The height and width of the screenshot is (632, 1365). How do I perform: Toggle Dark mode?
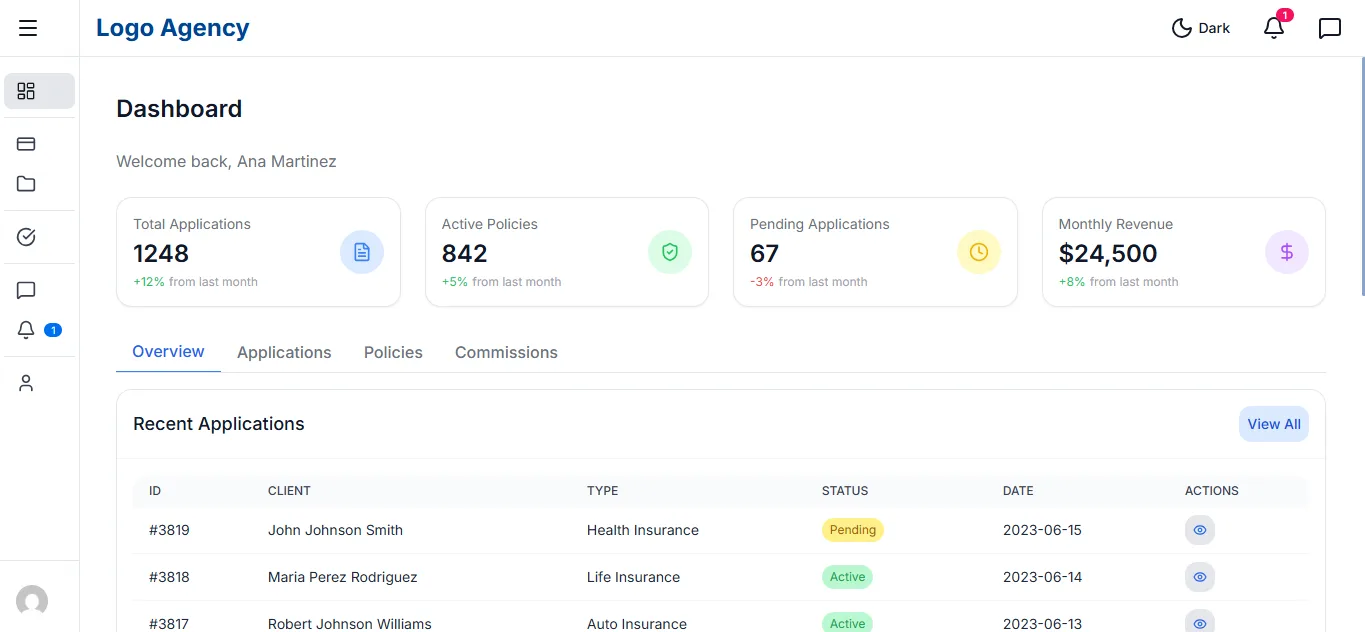tap(1201, 28)
